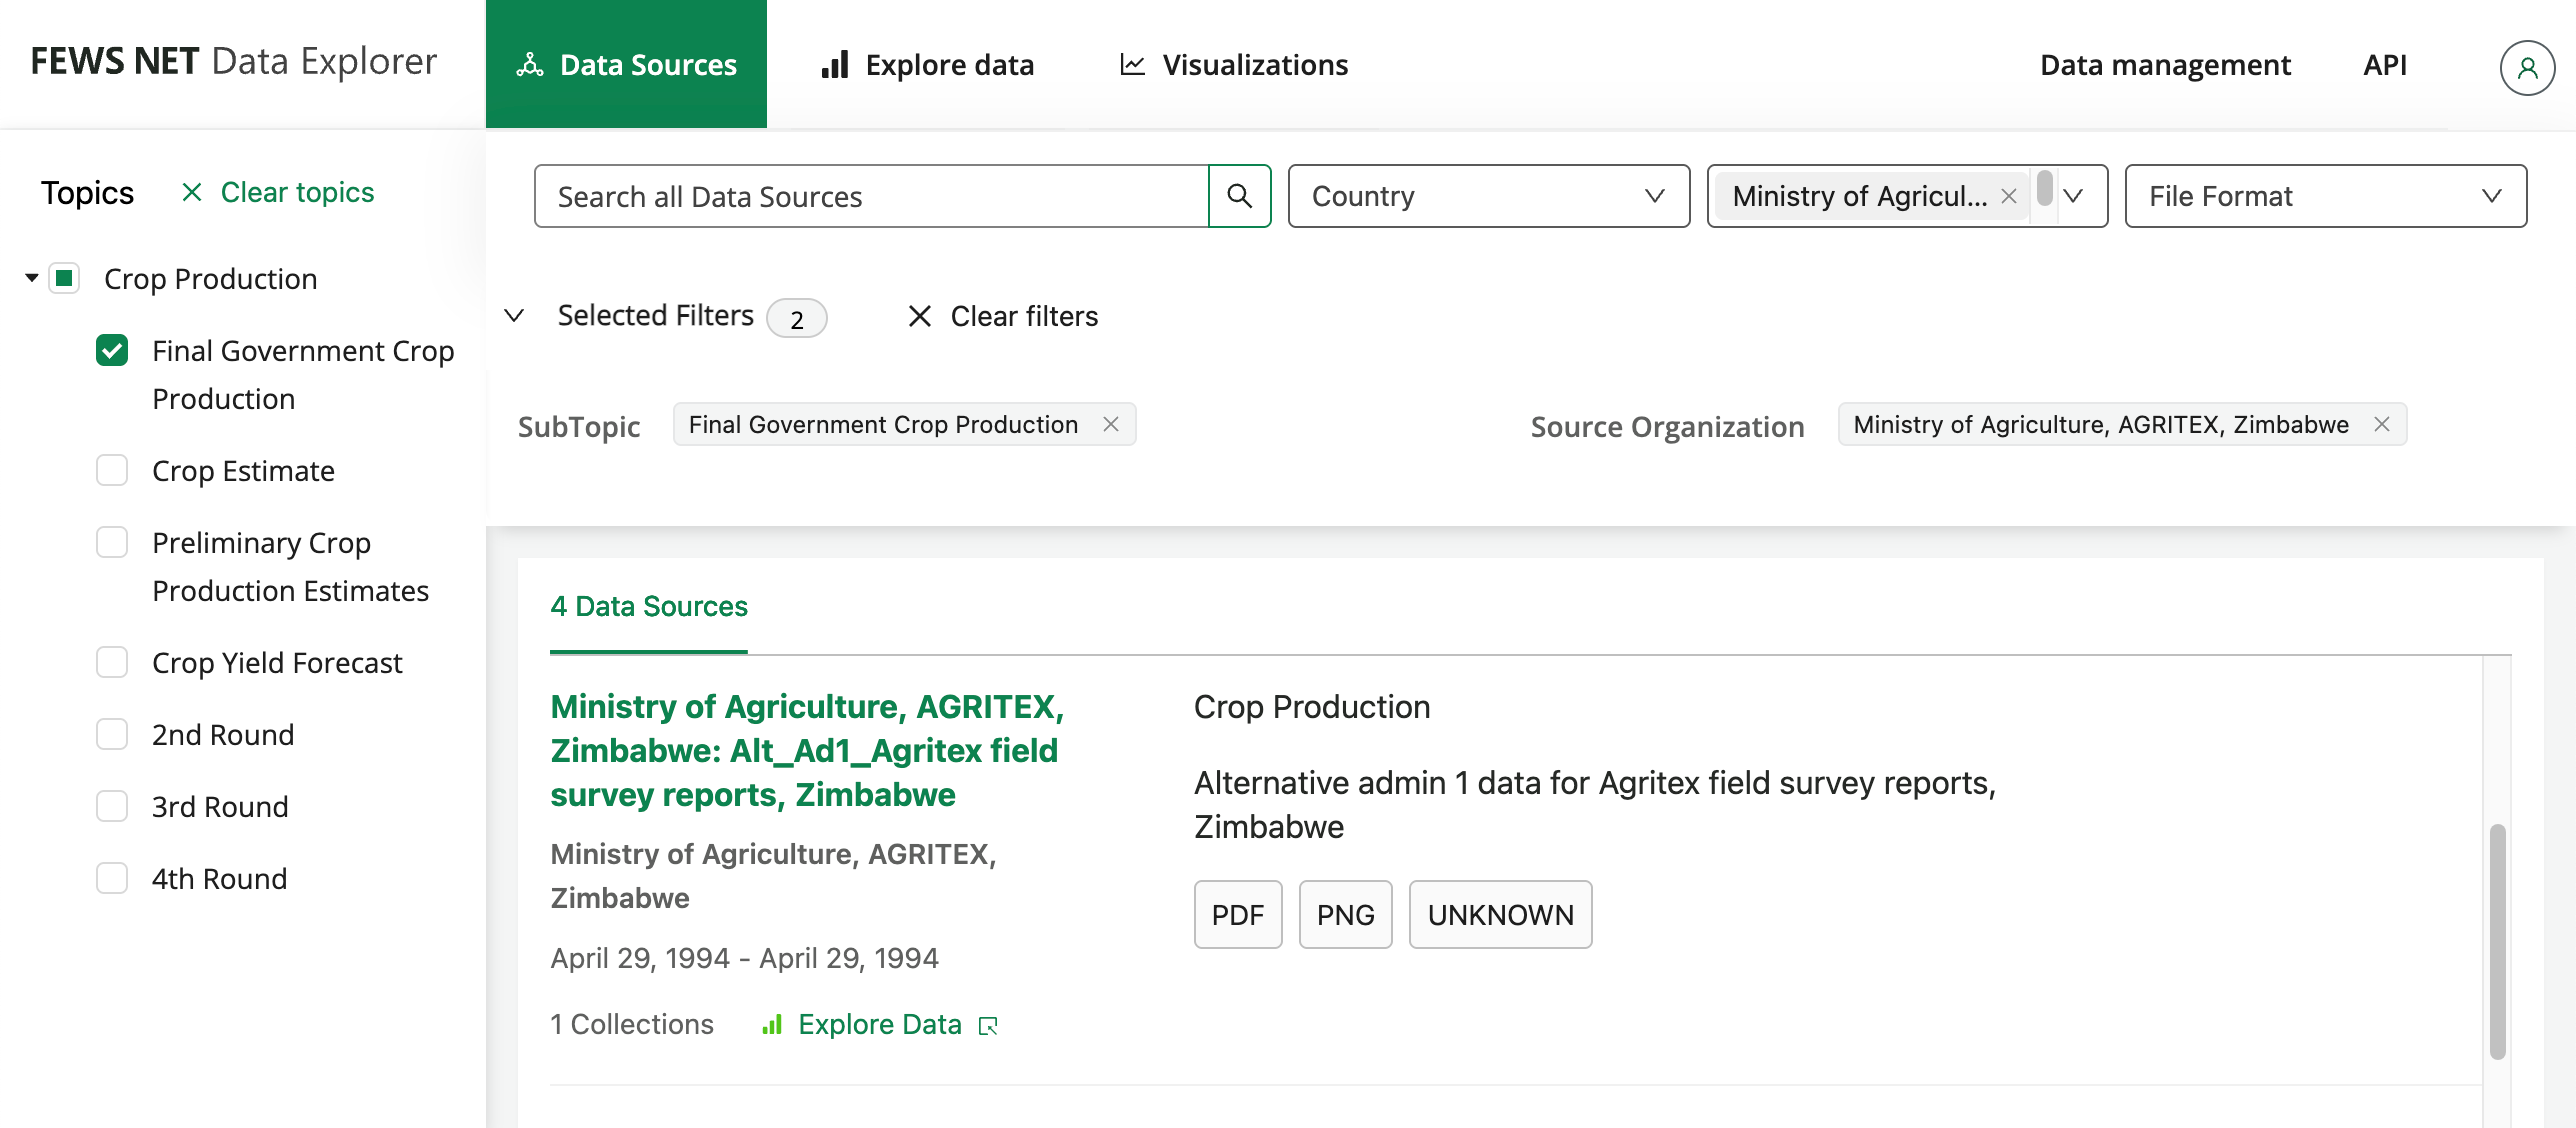The image size is (2576, 1128).
Task: Focus the Search all Data Sources field
Action: coord(870,196)
